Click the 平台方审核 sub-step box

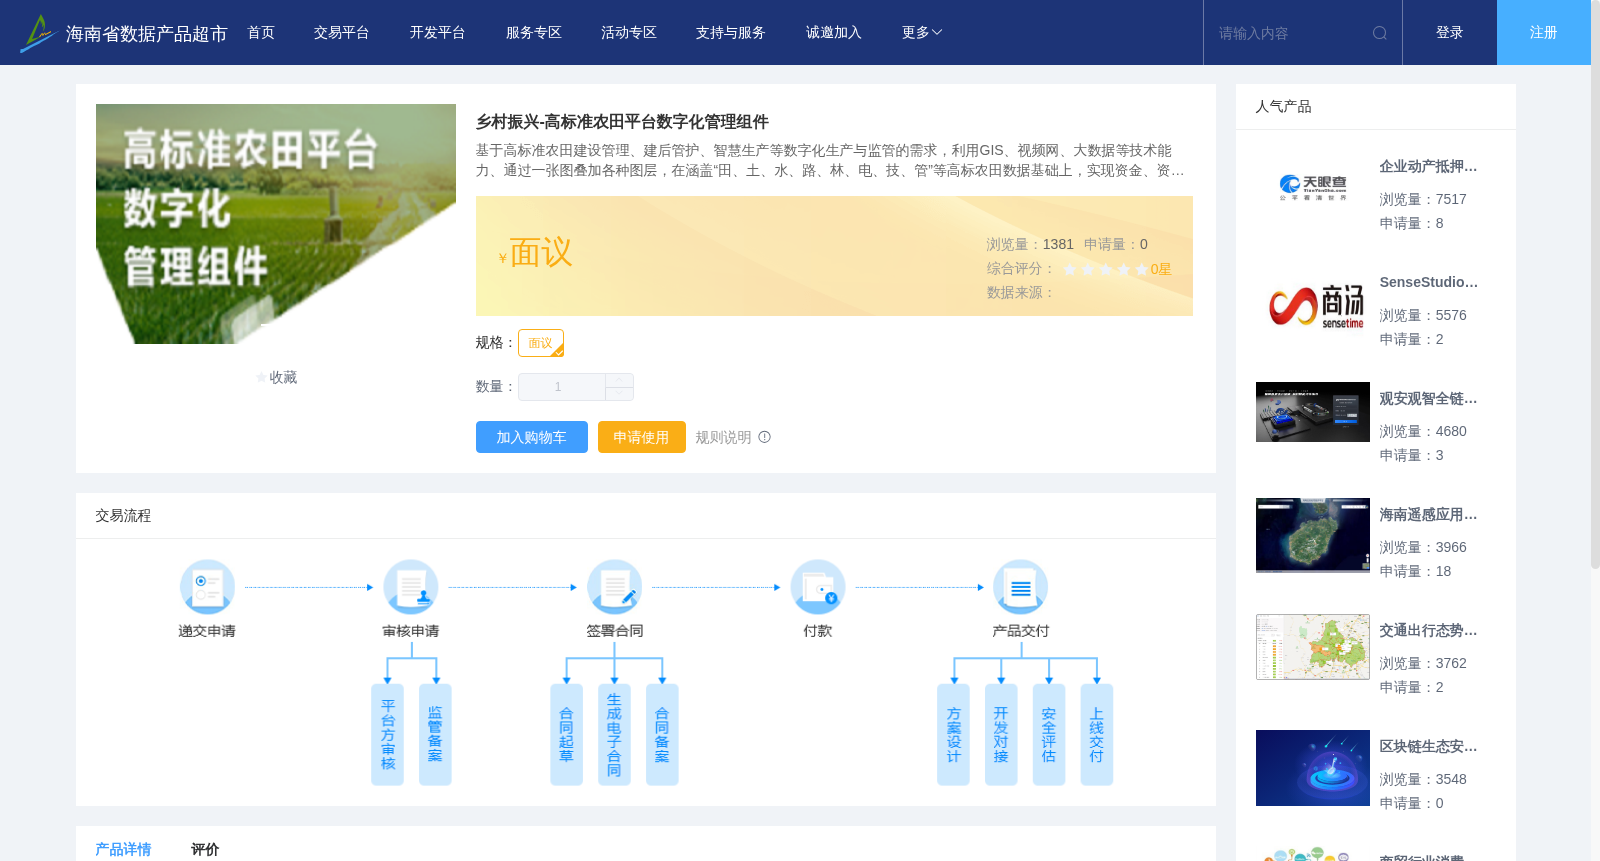point(387,735)
